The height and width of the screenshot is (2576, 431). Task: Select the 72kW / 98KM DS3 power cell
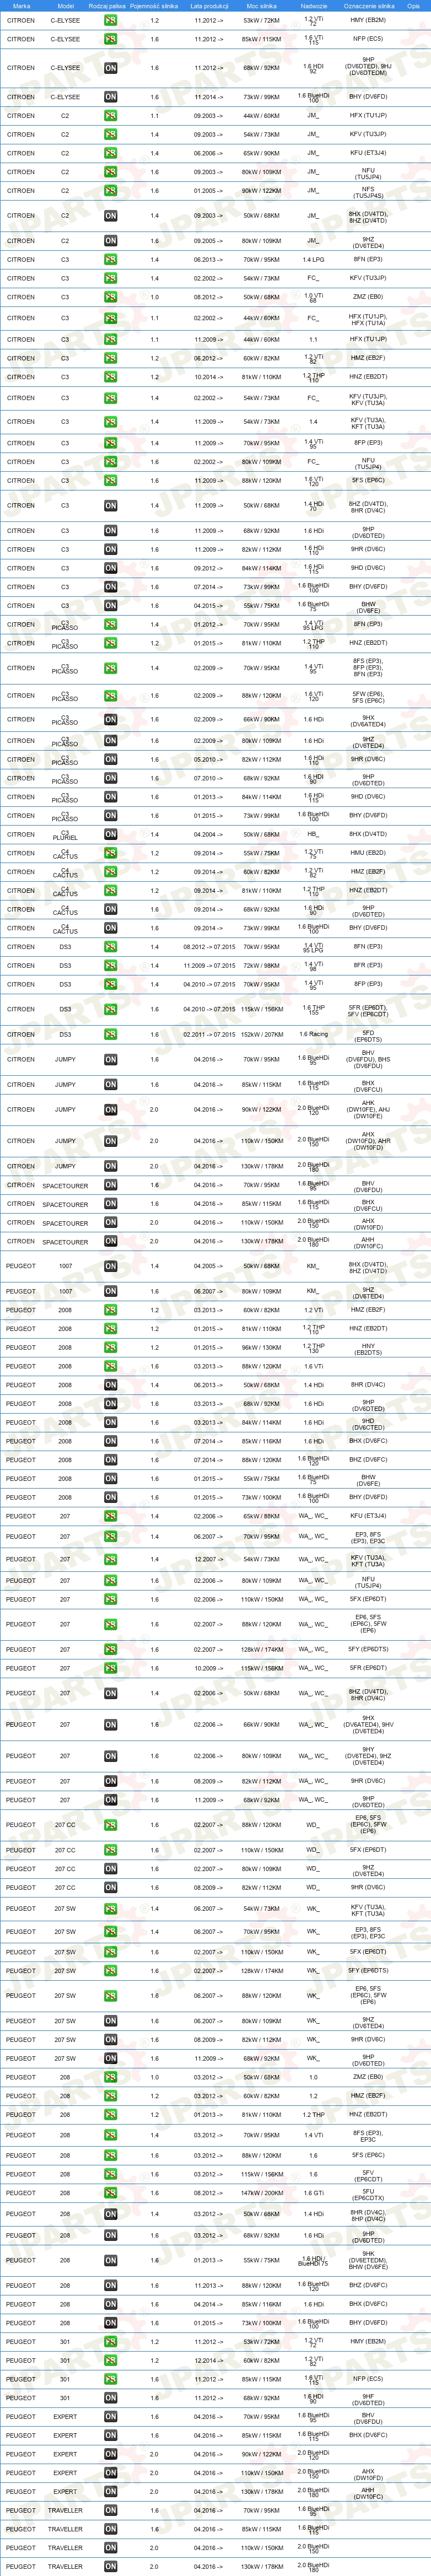pyautogui.click(x=262, y=966)
